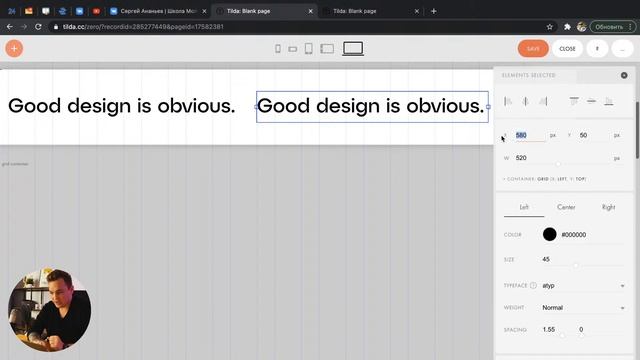The width and height of the screenshot is (640, 360).
Task: Click the CLOSE button
Action: tap(567, 49)
